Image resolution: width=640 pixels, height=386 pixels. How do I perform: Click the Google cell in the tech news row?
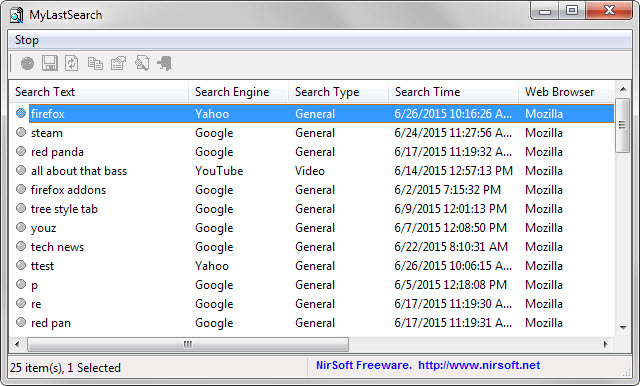[x=214, y=247]
